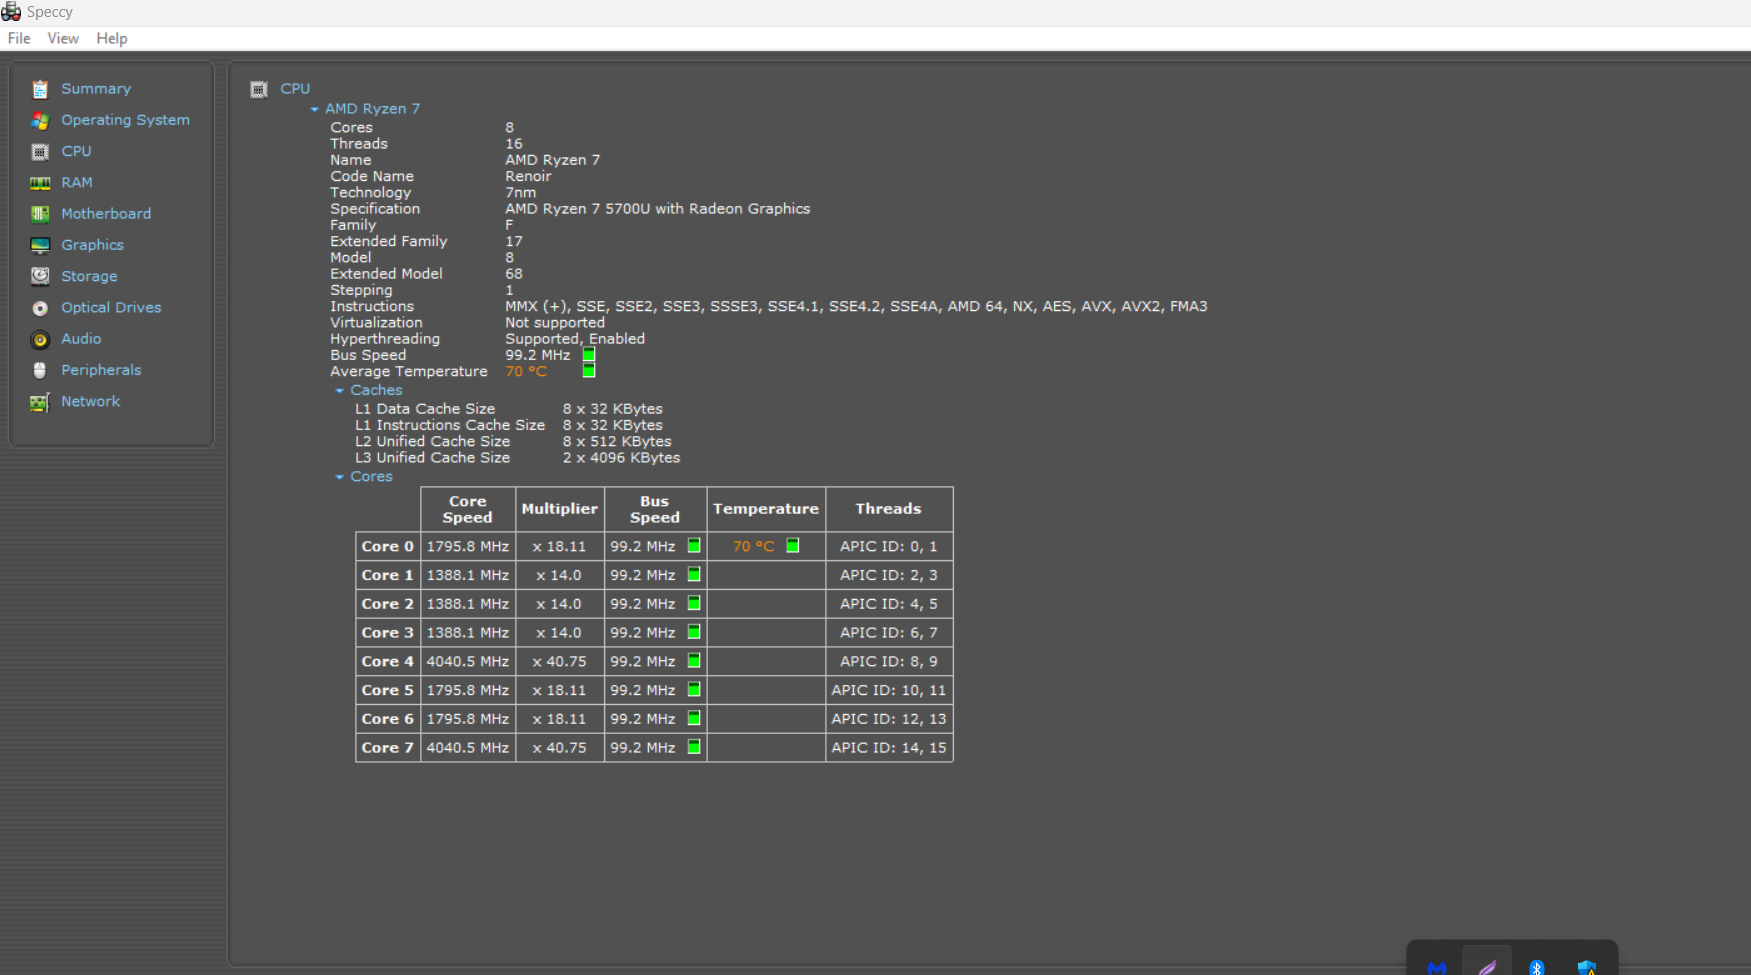Select the Core 7 row label
The image size is (1751, 975).
[388, 748]
